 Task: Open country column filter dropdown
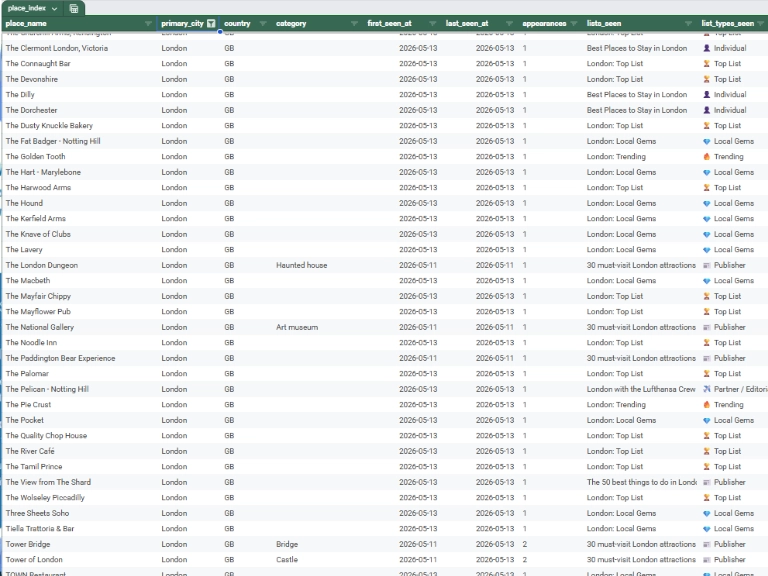point(263,24)
